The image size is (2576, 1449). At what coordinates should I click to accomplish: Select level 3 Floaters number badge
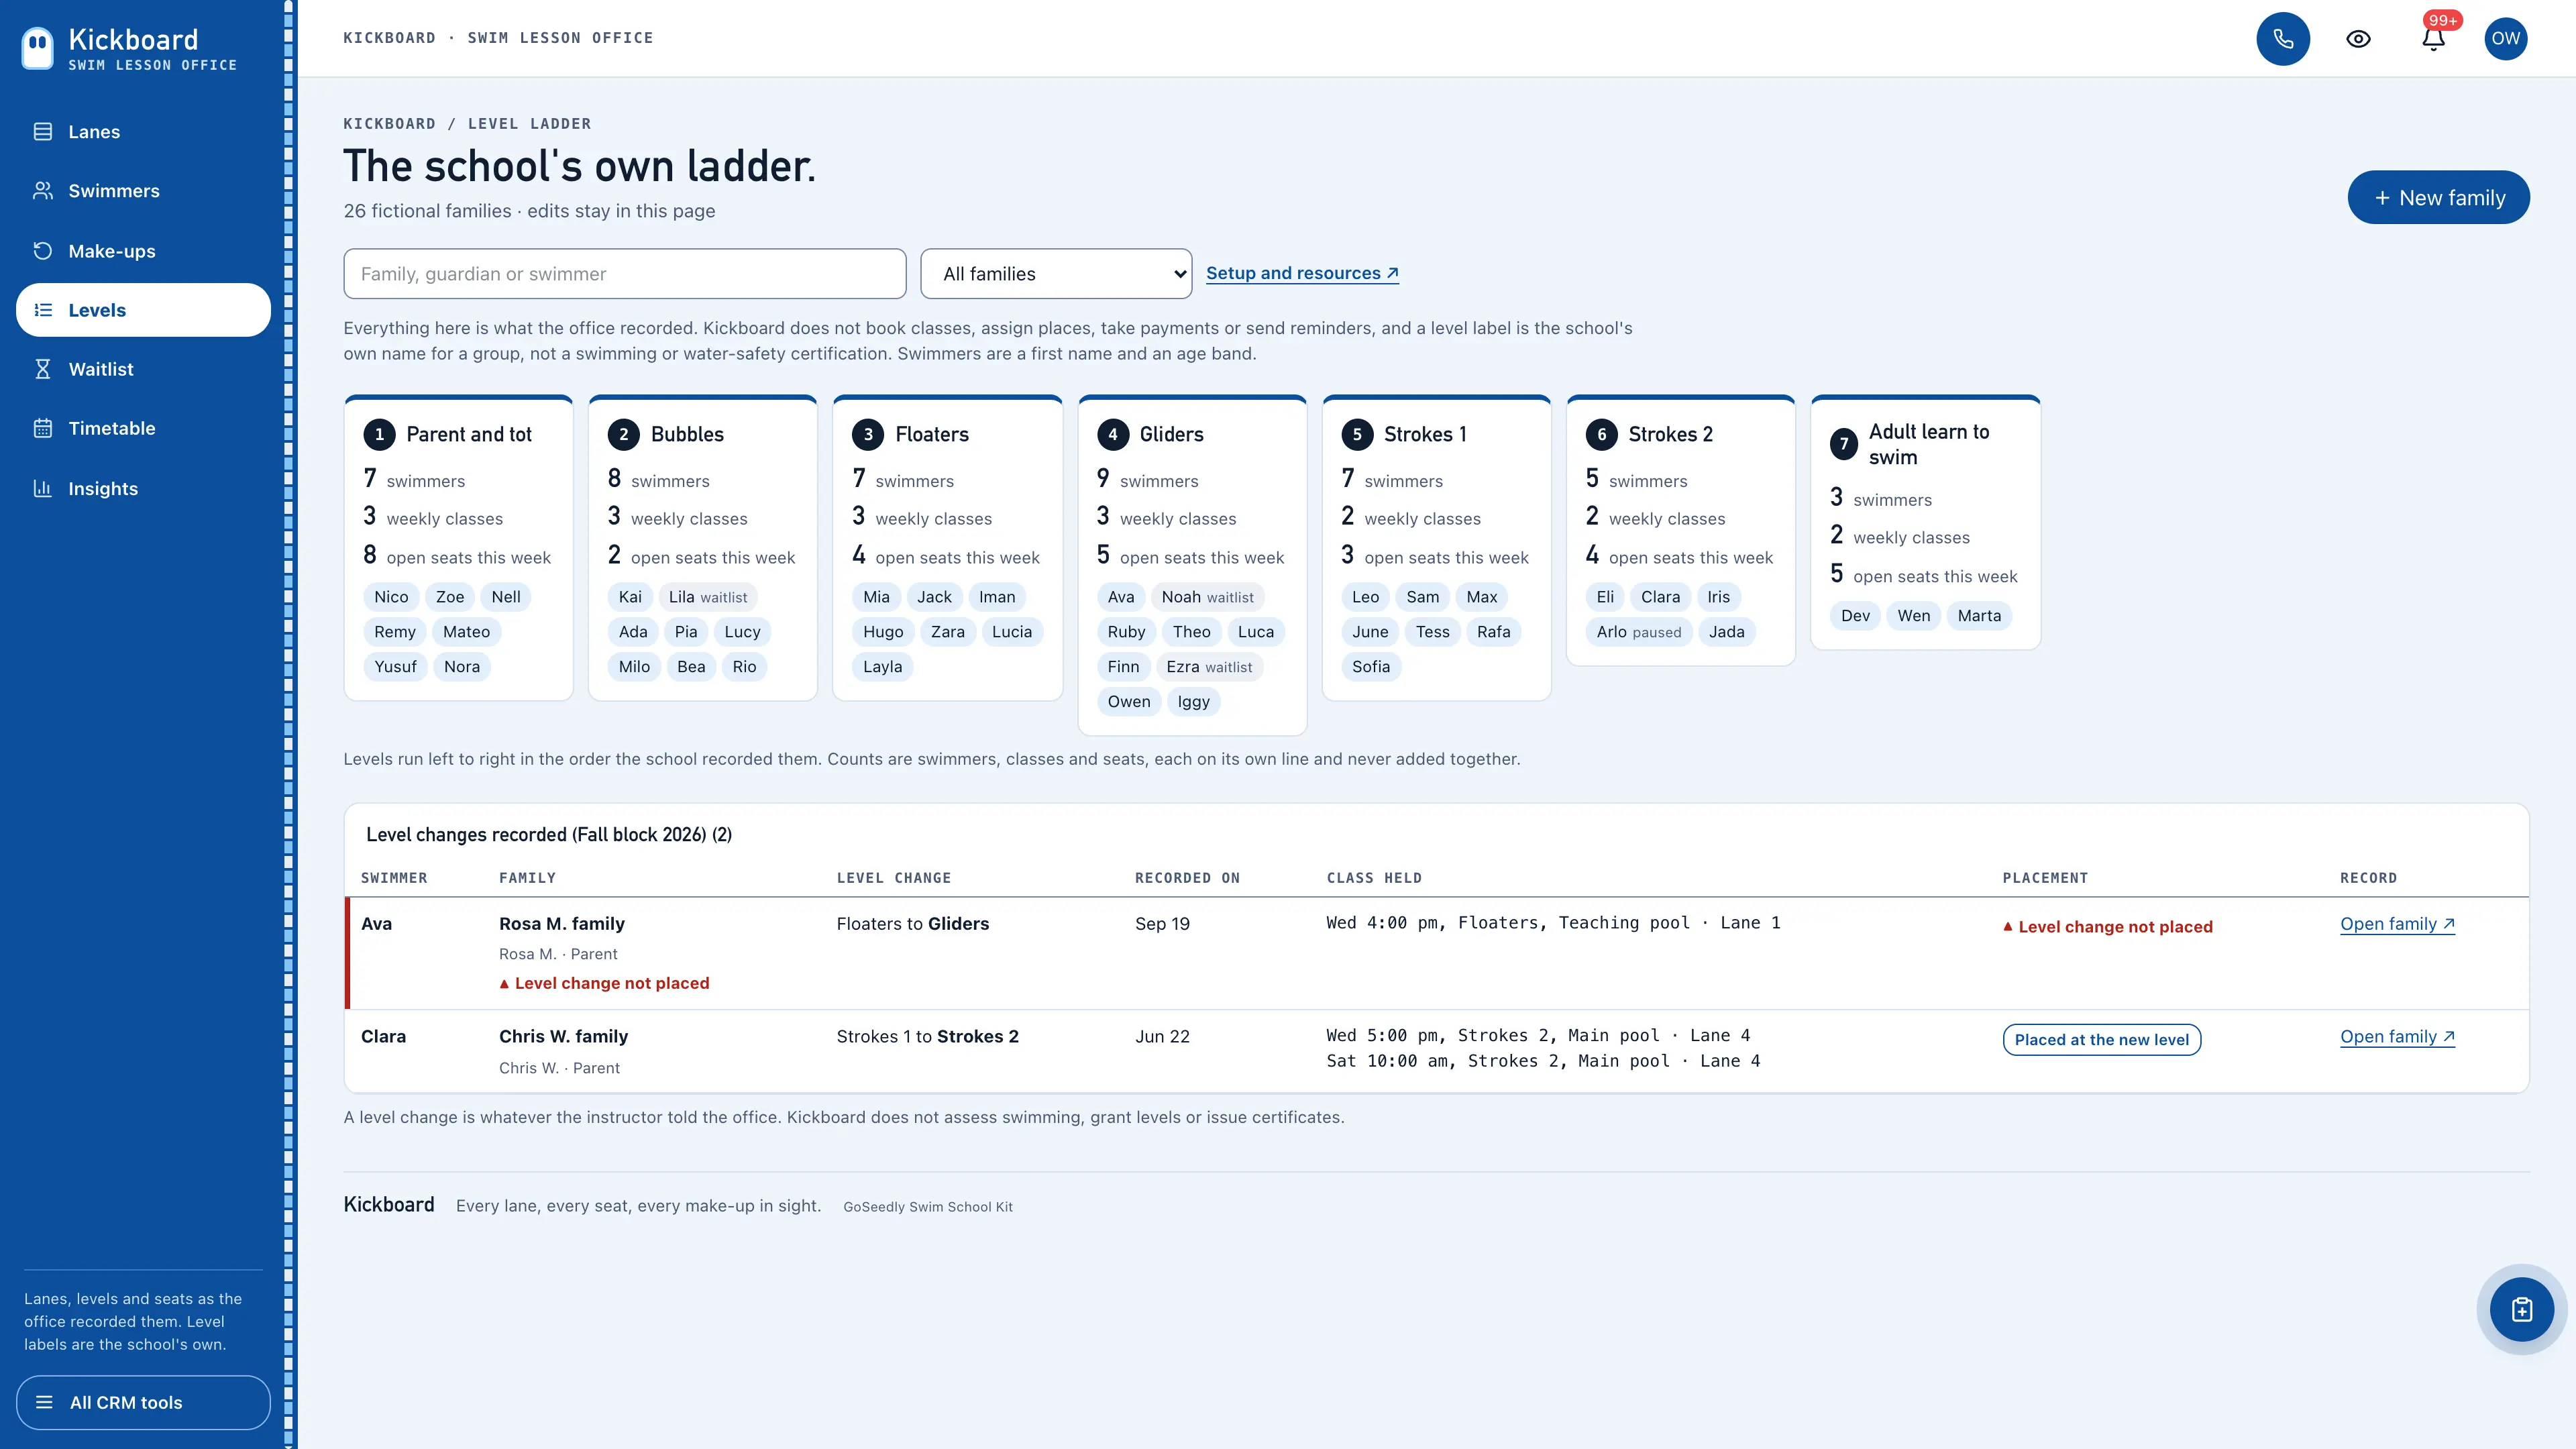(x=868, y=435)
